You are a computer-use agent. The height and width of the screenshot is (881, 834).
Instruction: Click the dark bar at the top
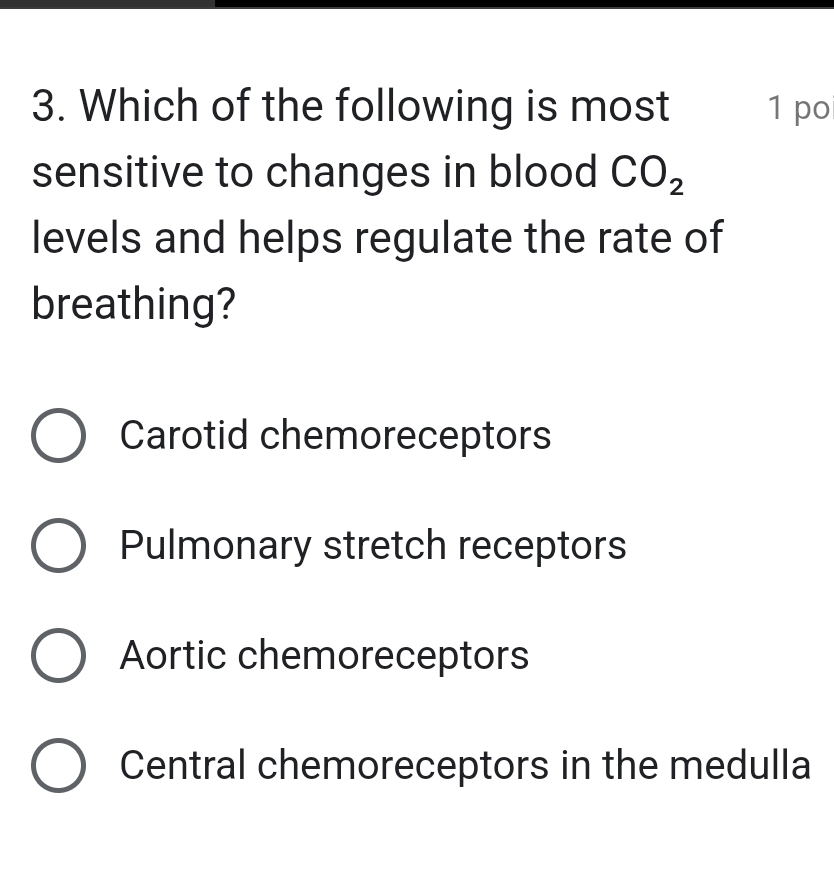pos(417,6)
